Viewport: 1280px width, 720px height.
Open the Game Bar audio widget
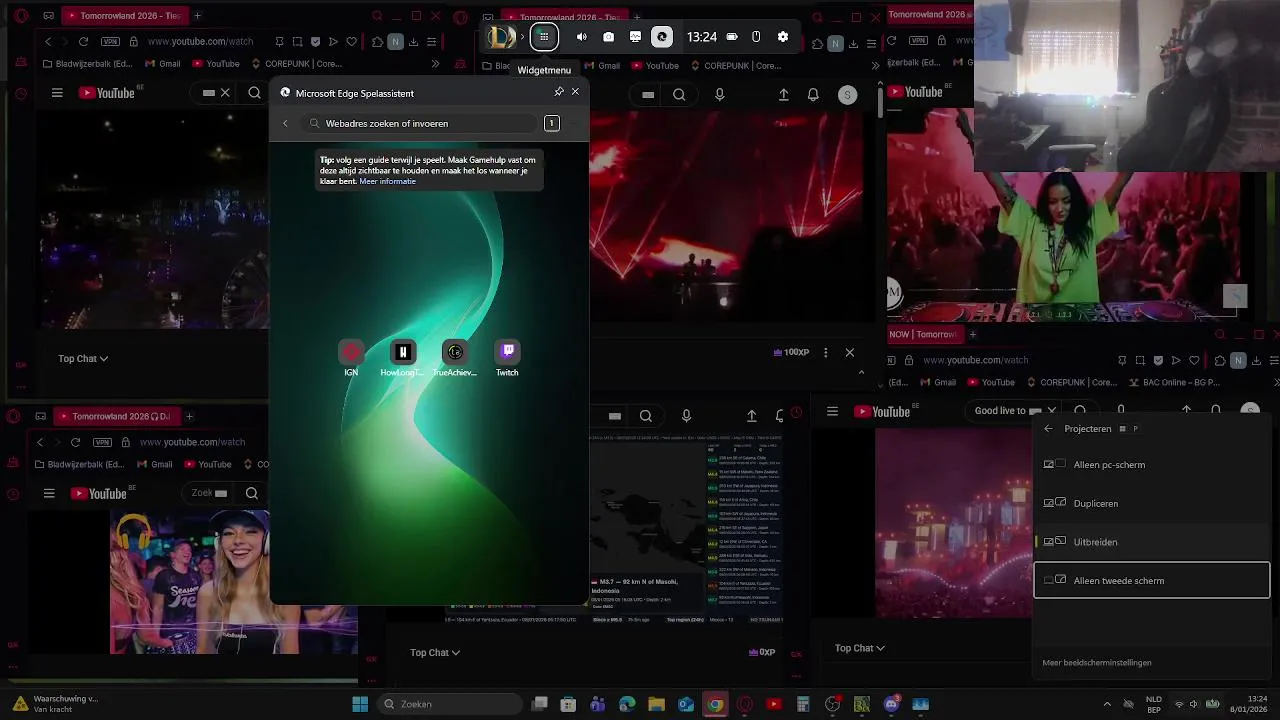click(582, 37)
